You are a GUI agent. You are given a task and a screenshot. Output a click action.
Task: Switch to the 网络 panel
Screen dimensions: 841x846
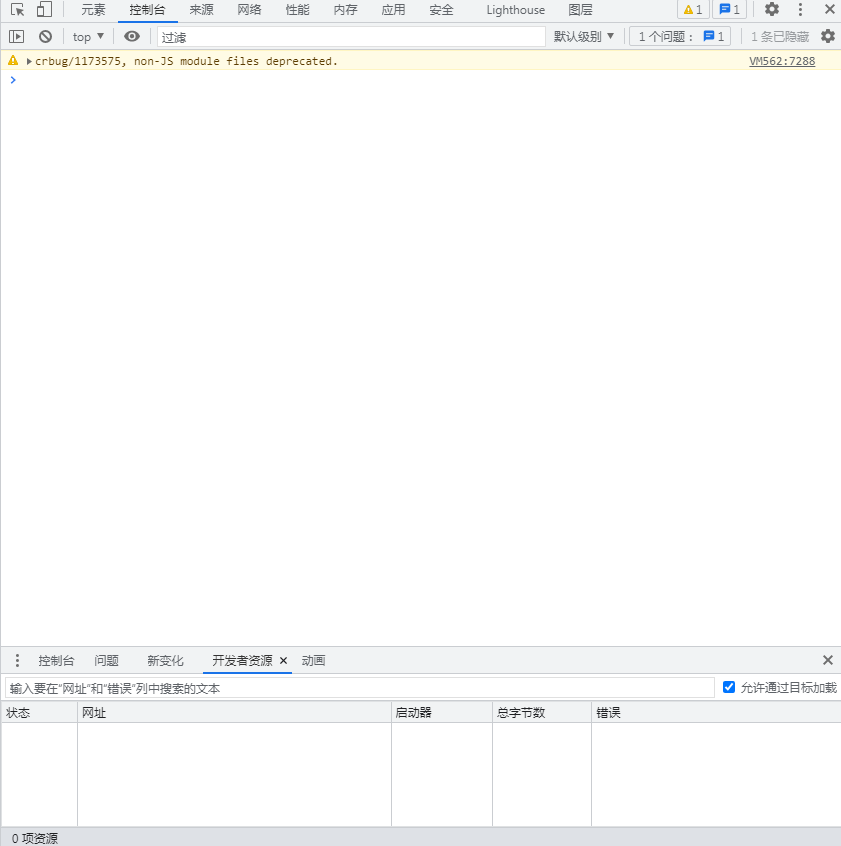coord(248,9)
